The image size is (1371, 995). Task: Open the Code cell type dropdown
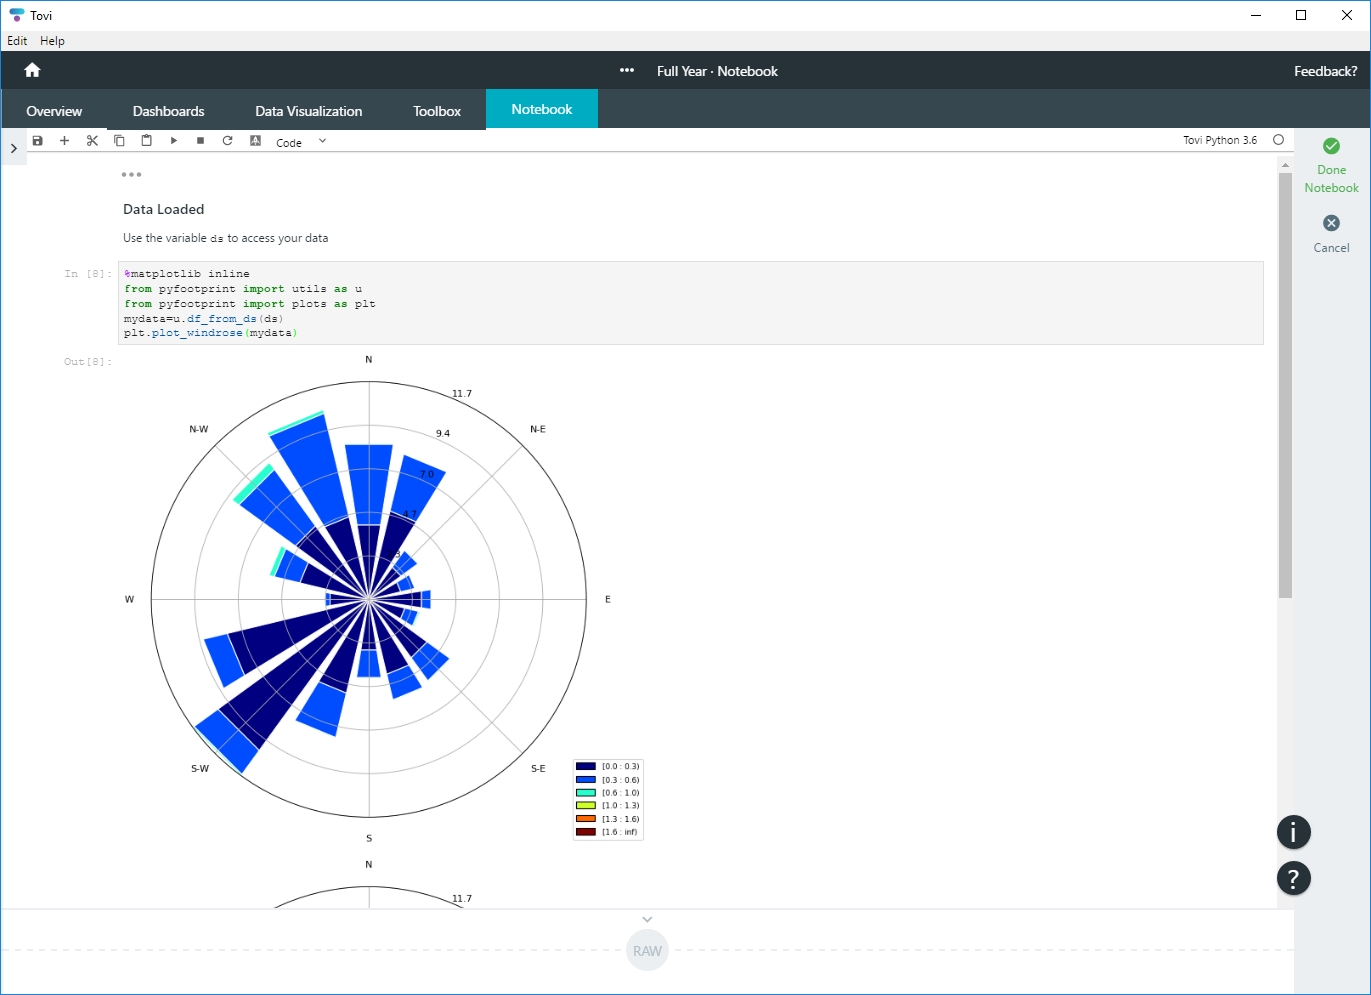(301, 142)
